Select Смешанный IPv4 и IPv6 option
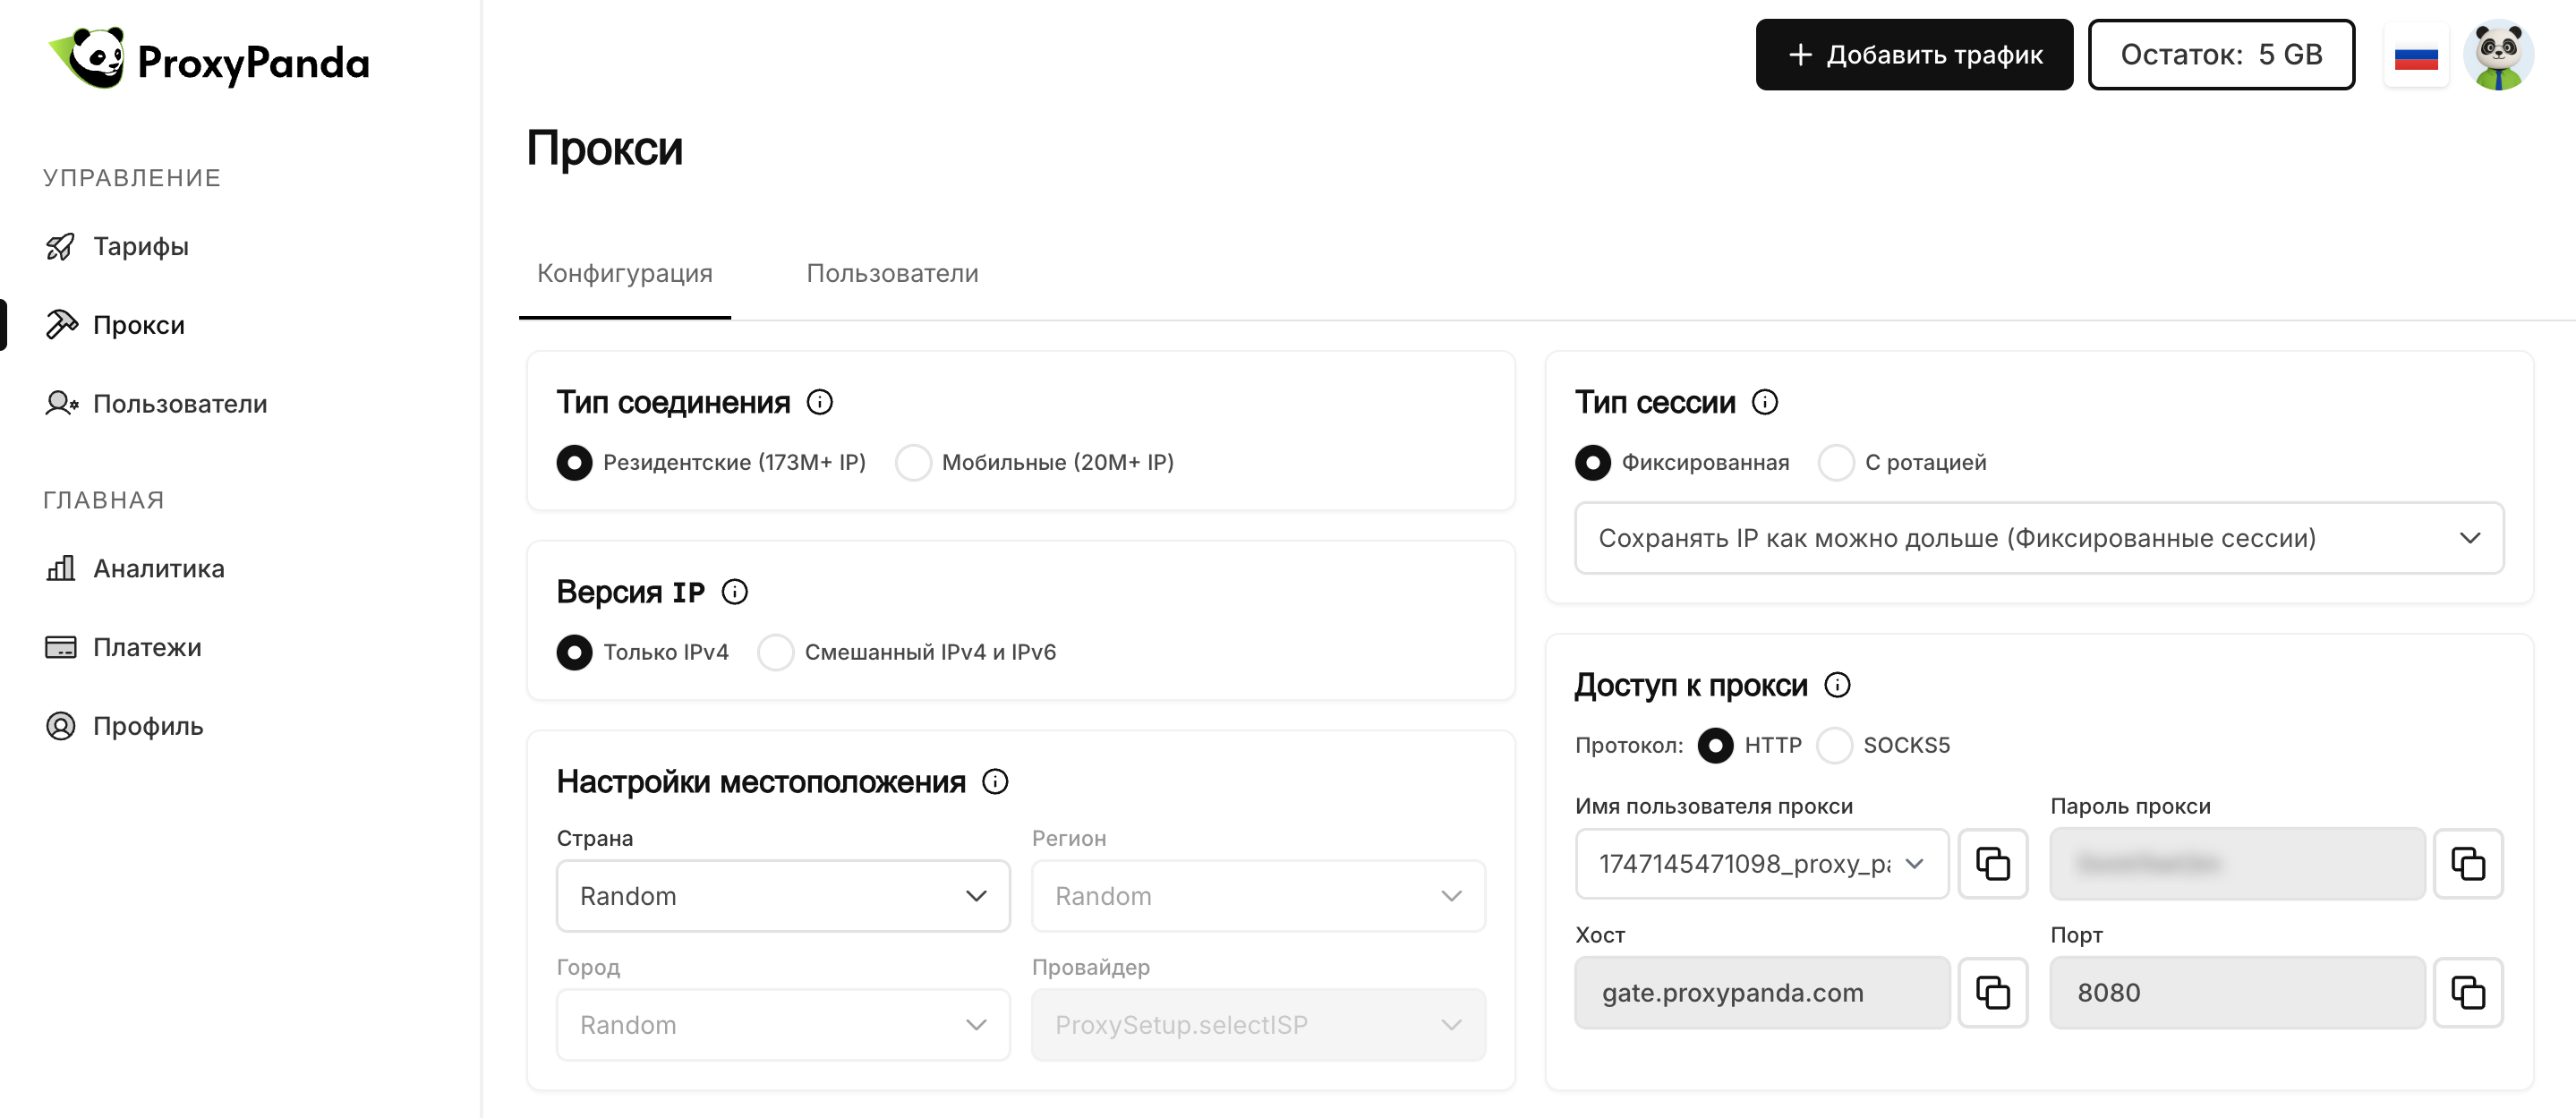 [775, 652]
